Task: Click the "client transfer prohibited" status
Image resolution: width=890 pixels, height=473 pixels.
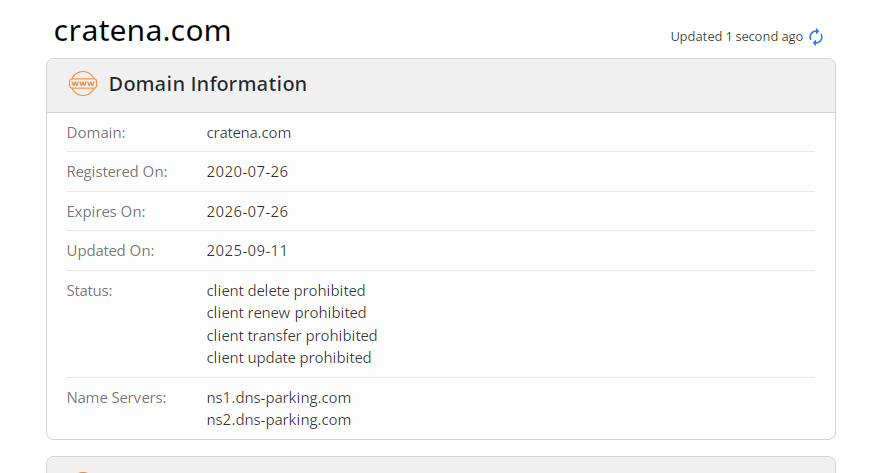Action: pyautogui.click(x=292, y=335)
